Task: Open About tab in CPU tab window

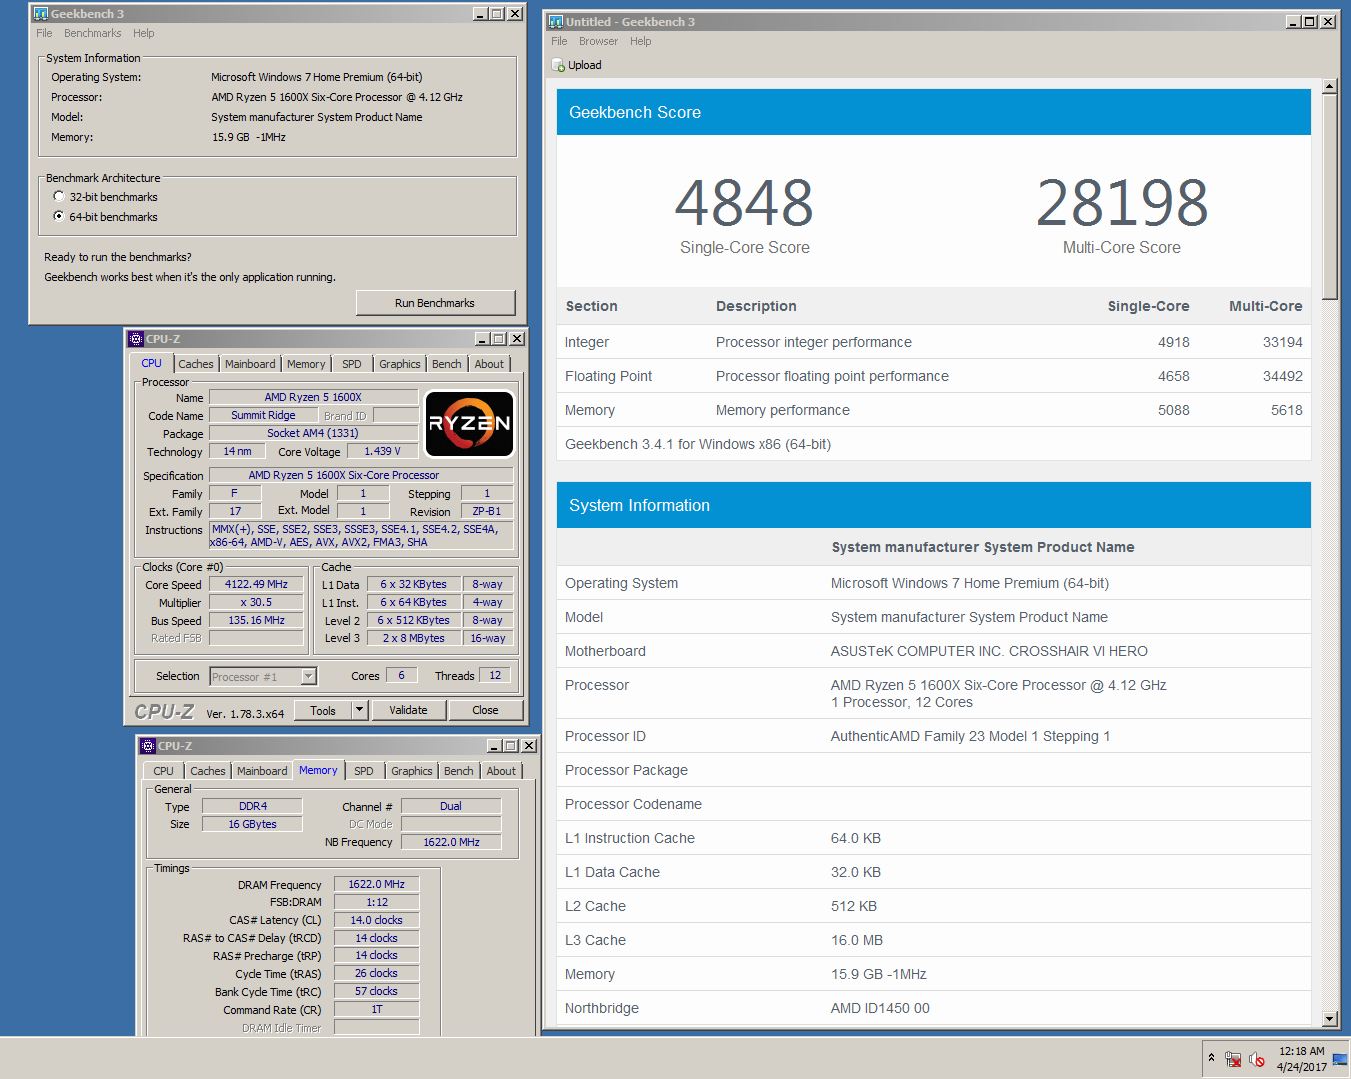Action: click(489, 364)
